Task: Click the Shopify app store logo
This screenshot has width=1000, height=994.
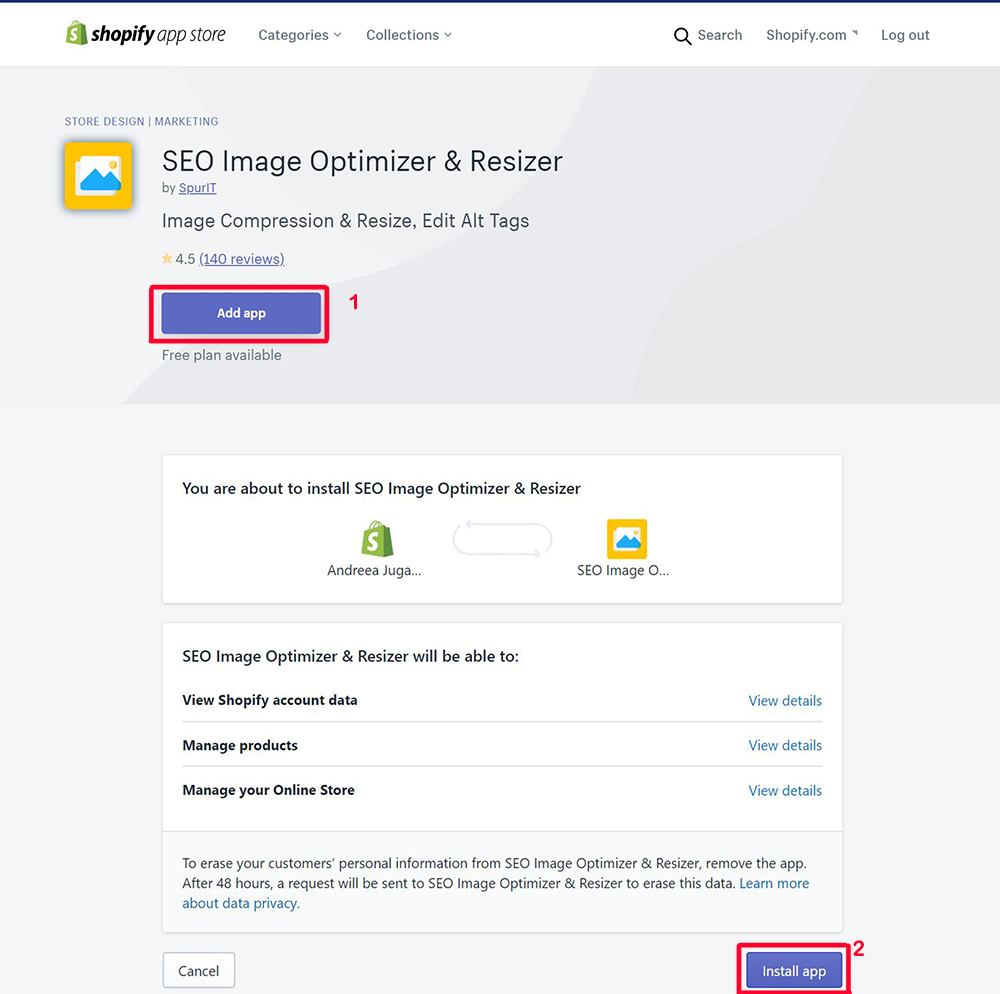Action: tap(145, 34)
